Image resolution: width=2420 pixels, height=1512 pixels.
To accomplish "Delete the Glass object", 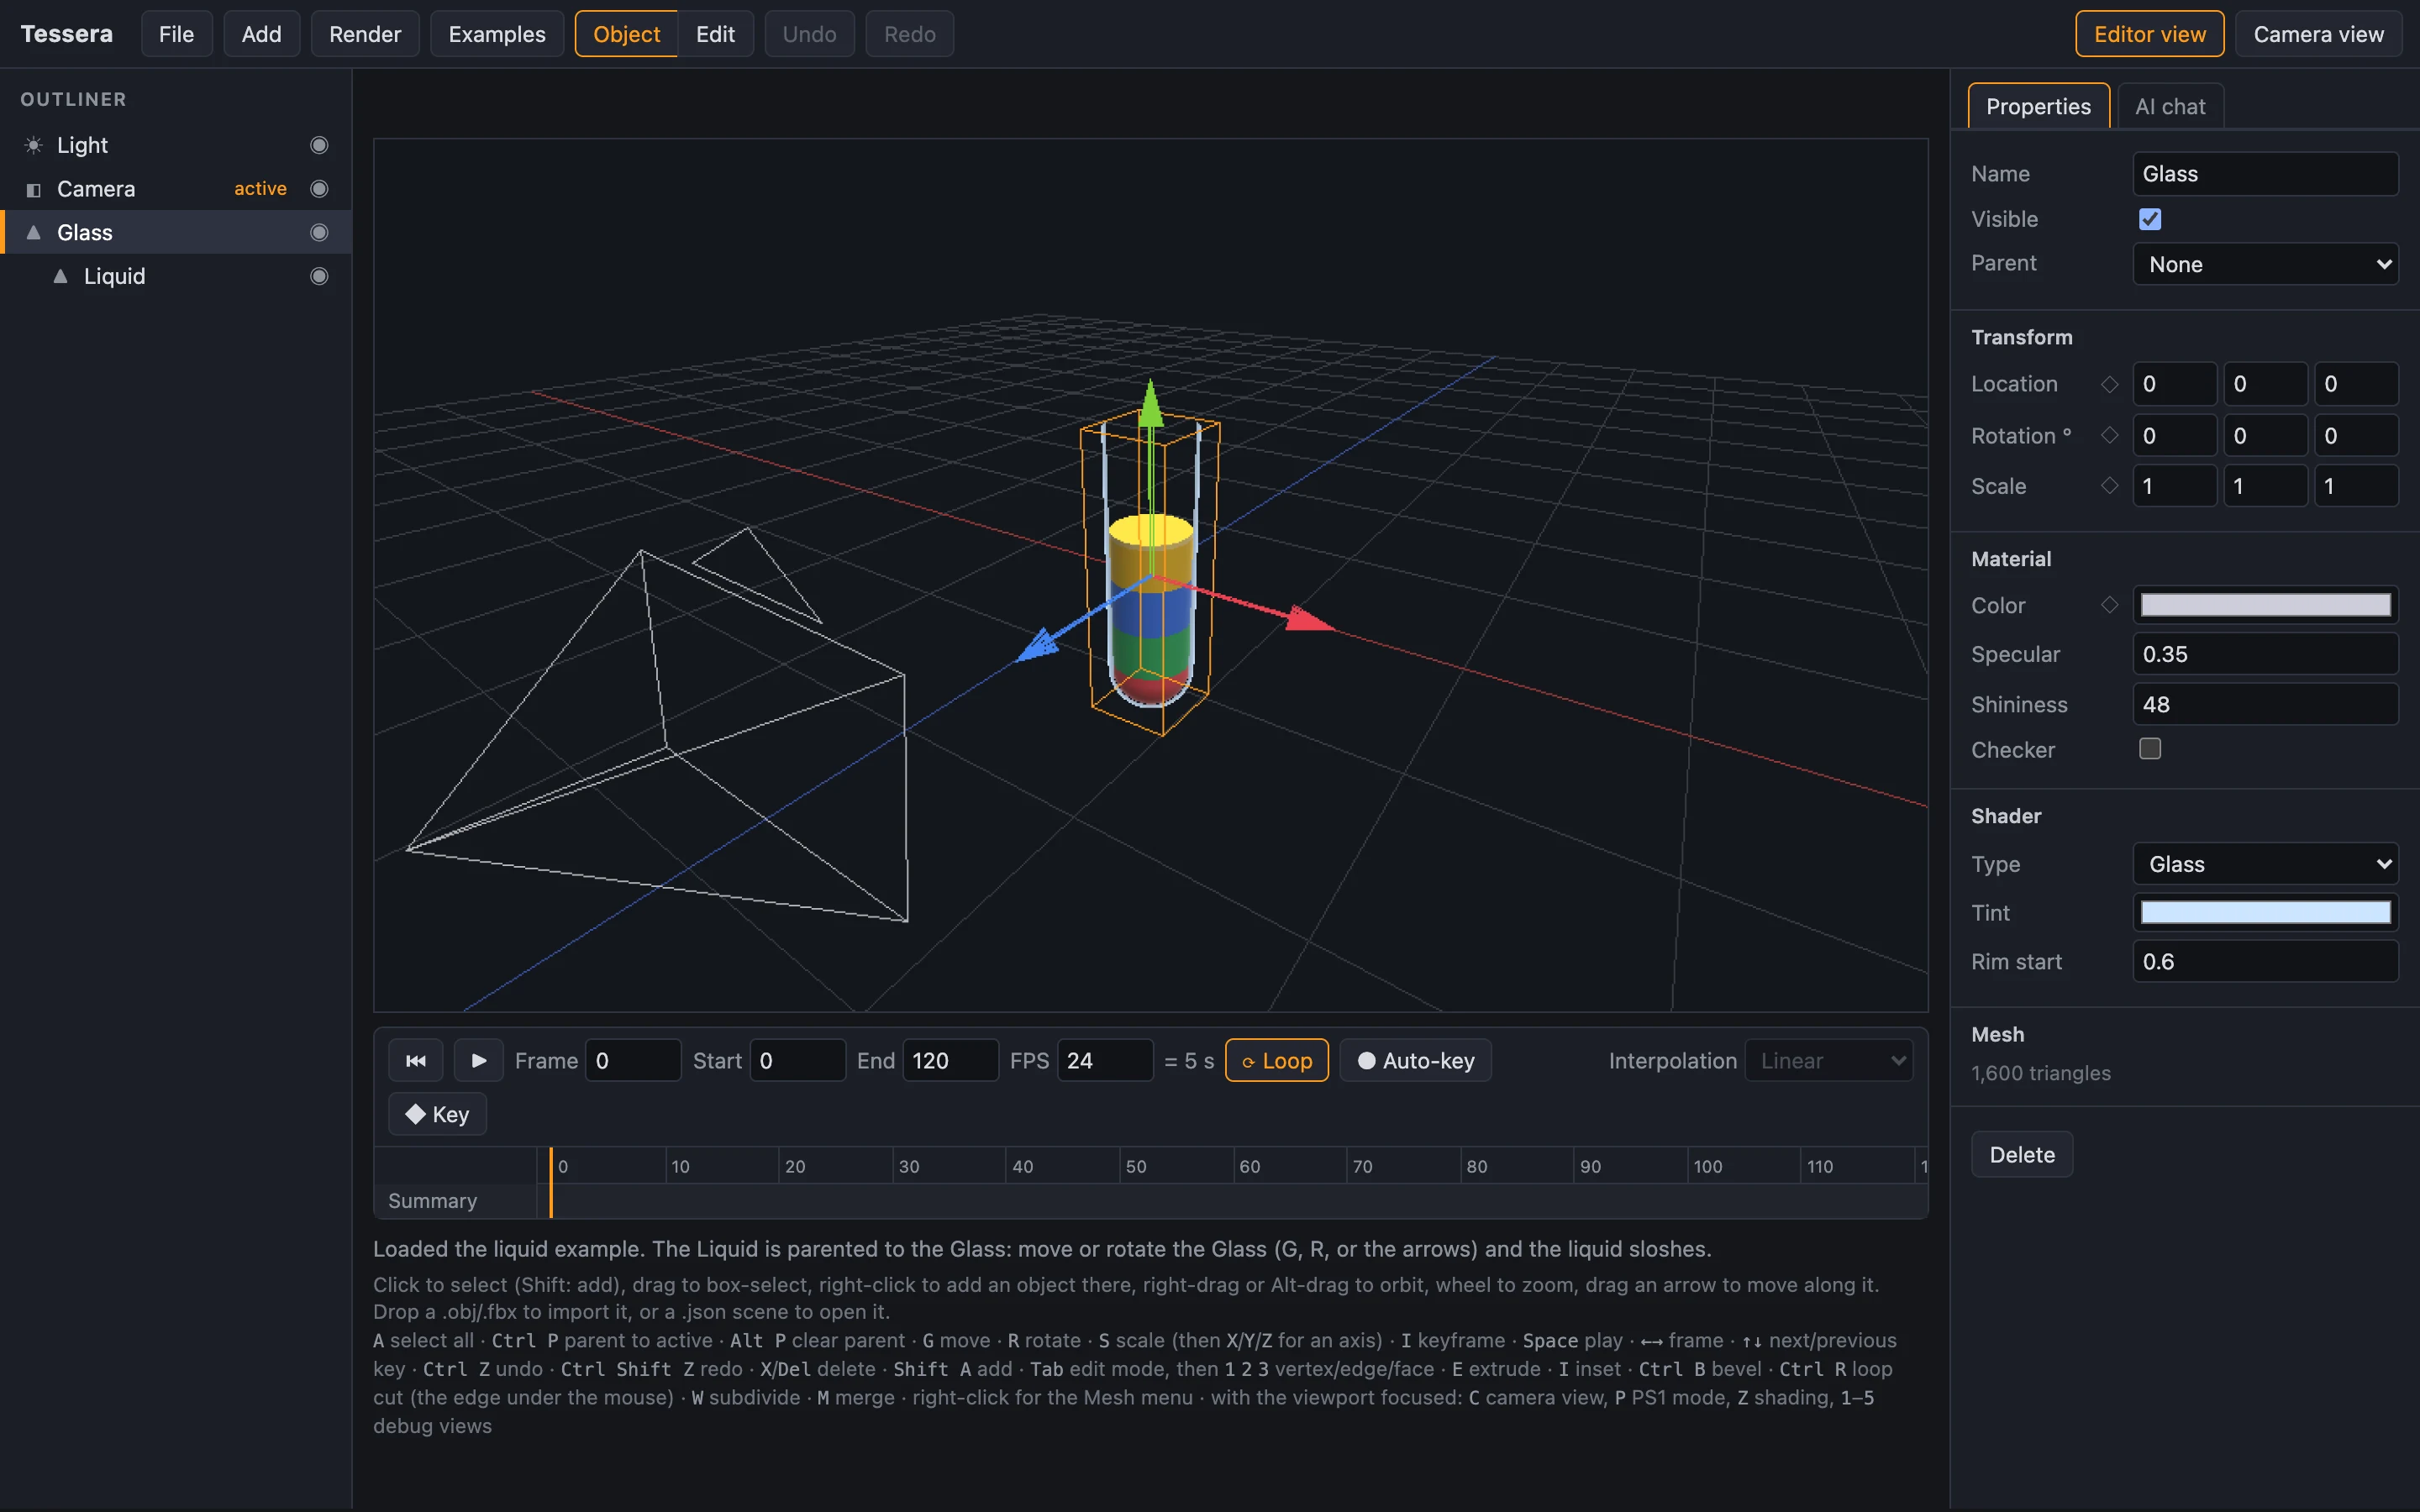I will 2021,1154.
